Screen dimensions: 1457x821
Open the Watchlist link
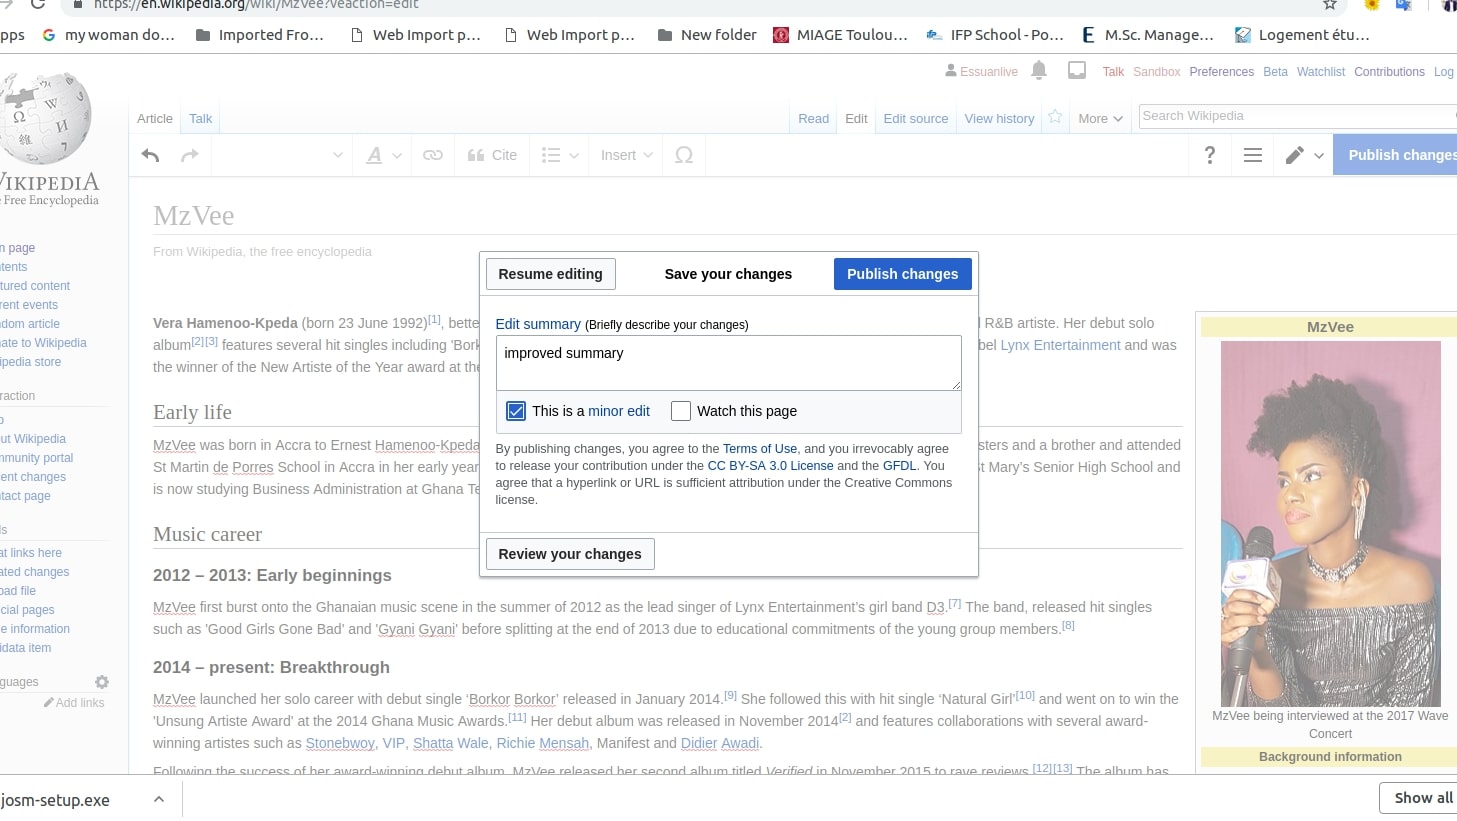(1321, 72)
